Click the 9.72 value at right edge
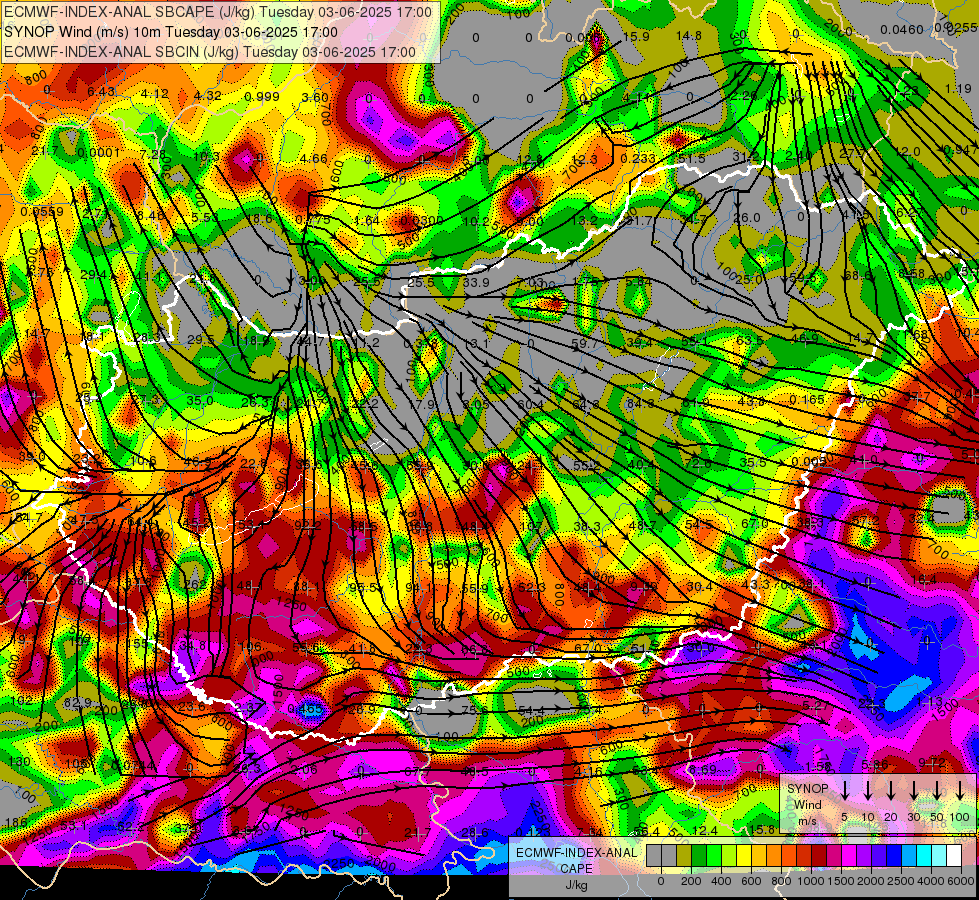Screen dimensions: 979x900 click(932, 763)
